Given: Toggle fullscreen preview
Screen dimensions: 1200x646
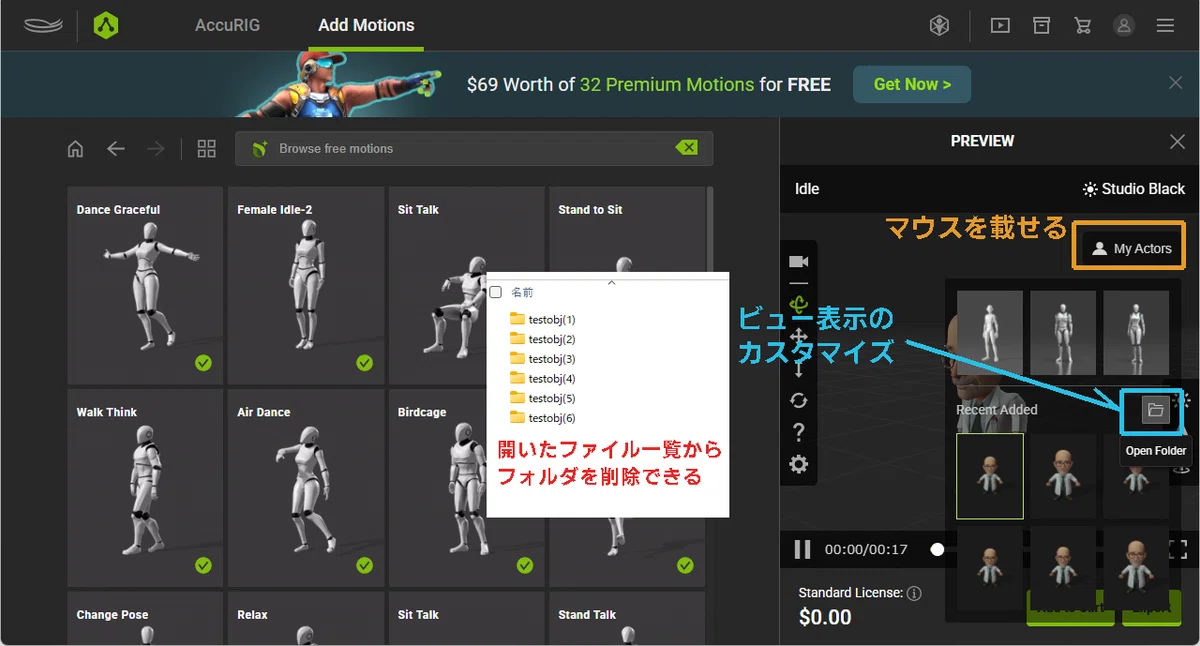Looking at the screenshot, I should point(1178,549).
